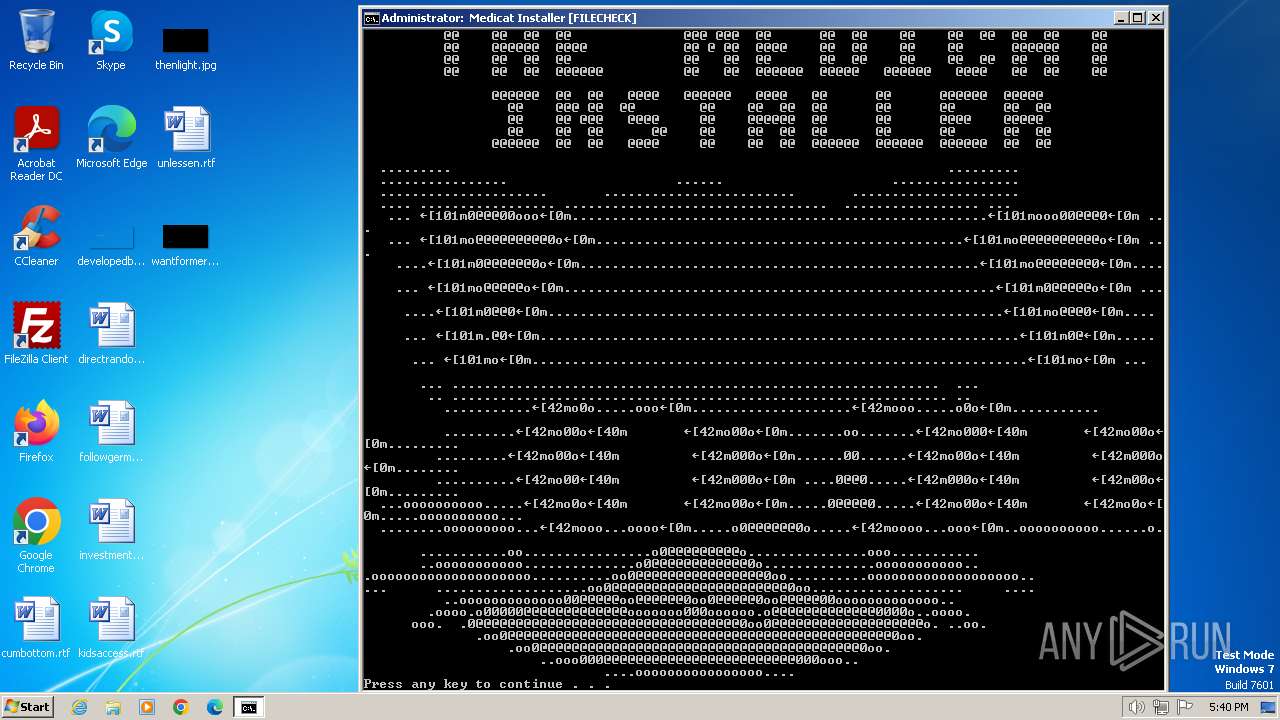Open the Action Center flag icon
The height and width of the screenshot is (720, 1280).
(1183, 707)
